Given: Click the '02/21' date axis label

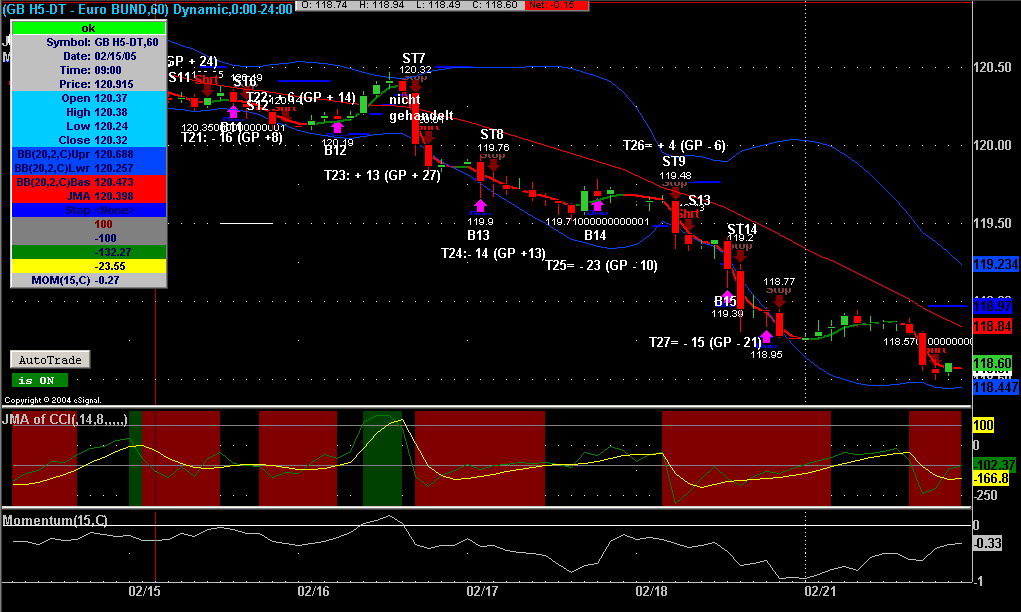Looking at the screenshot, I should pos(820,591).
